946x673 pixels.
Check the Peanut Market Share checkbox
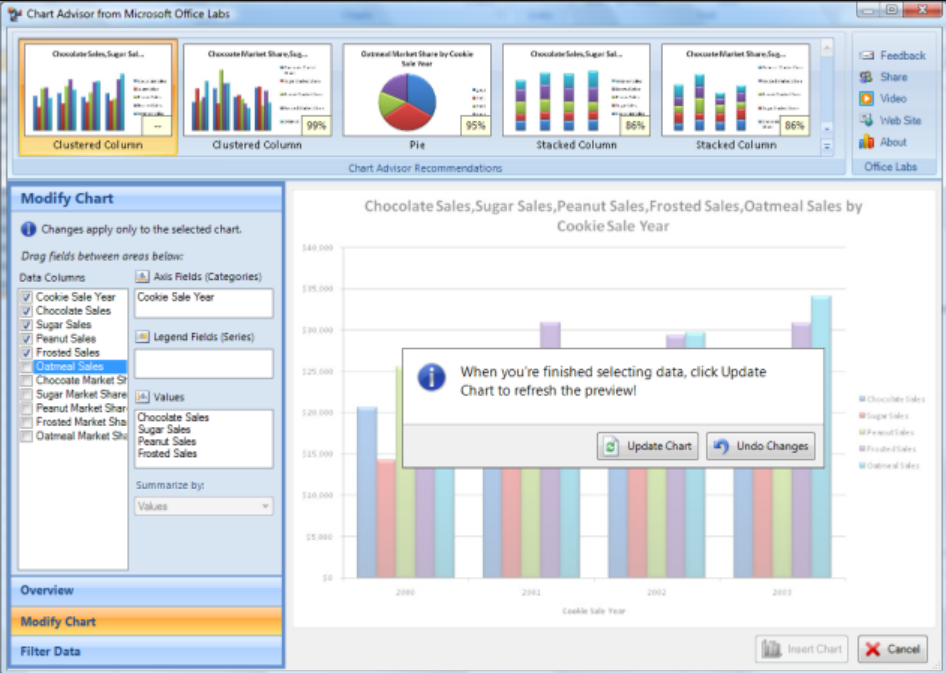click(x=27, y=408)
